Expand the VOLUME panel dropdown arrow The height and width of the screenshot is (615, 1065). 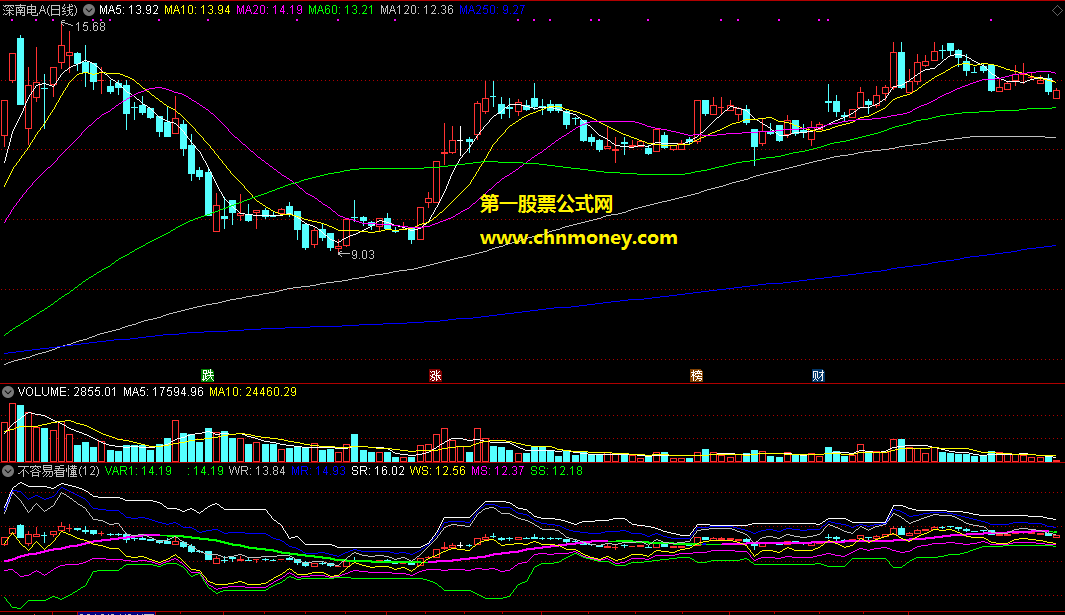pos(8,392)
